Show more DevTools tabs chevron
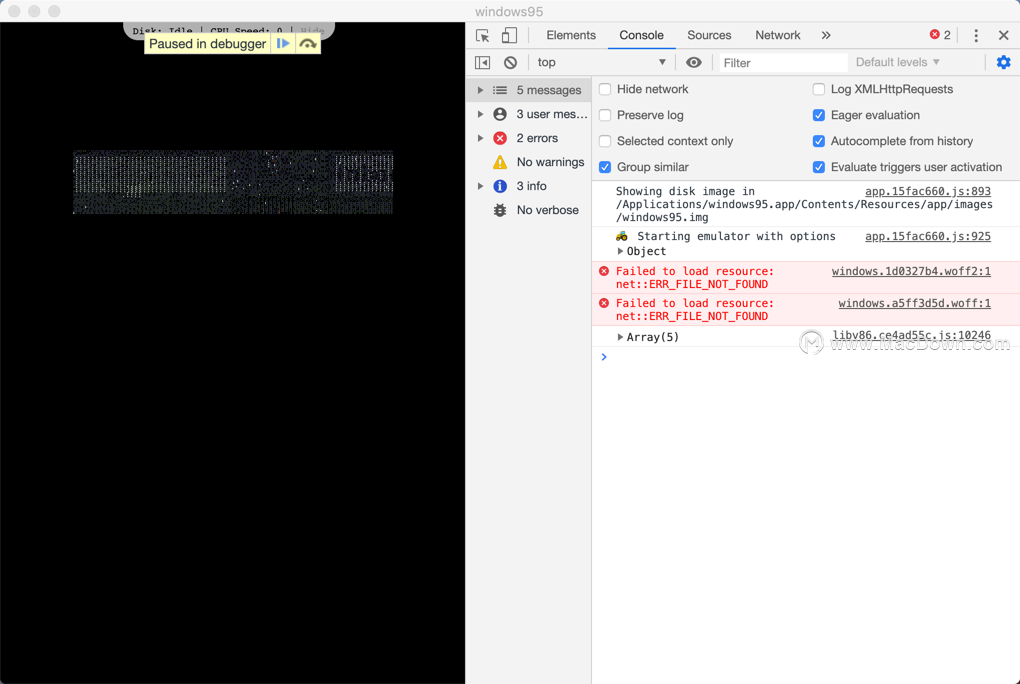The width and height of the screenshot is (1020, 684). tap(826, 35)
